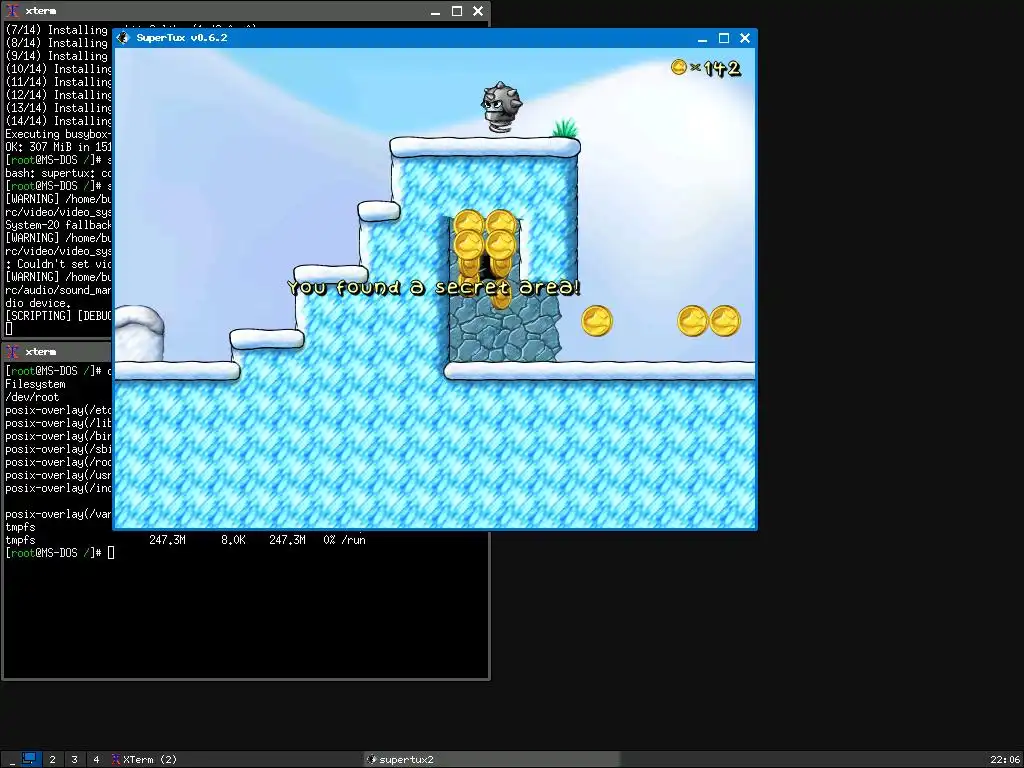1024x768 pixels.
Task: Close the SuperTux v0.6.2 window
Action: click(x=744, y=39)
